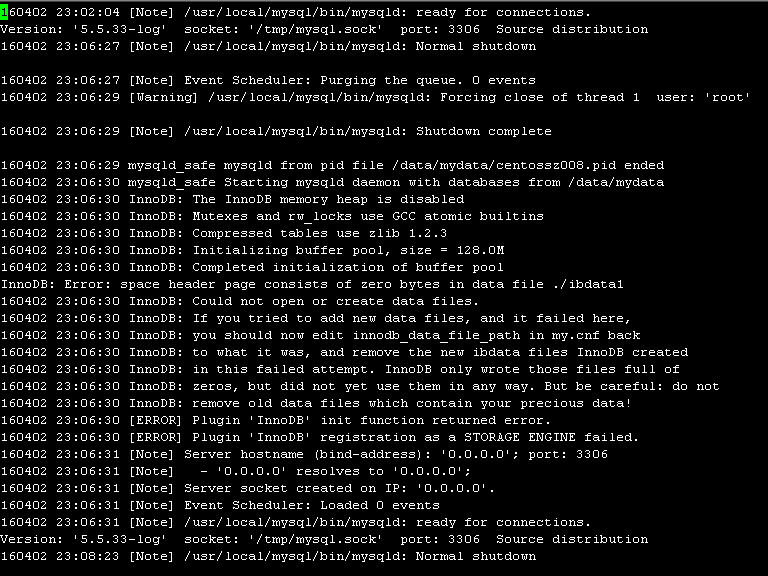Click the [Warning] tag in the log
Screen dimensions: 768x576
[x=163, y=97]
